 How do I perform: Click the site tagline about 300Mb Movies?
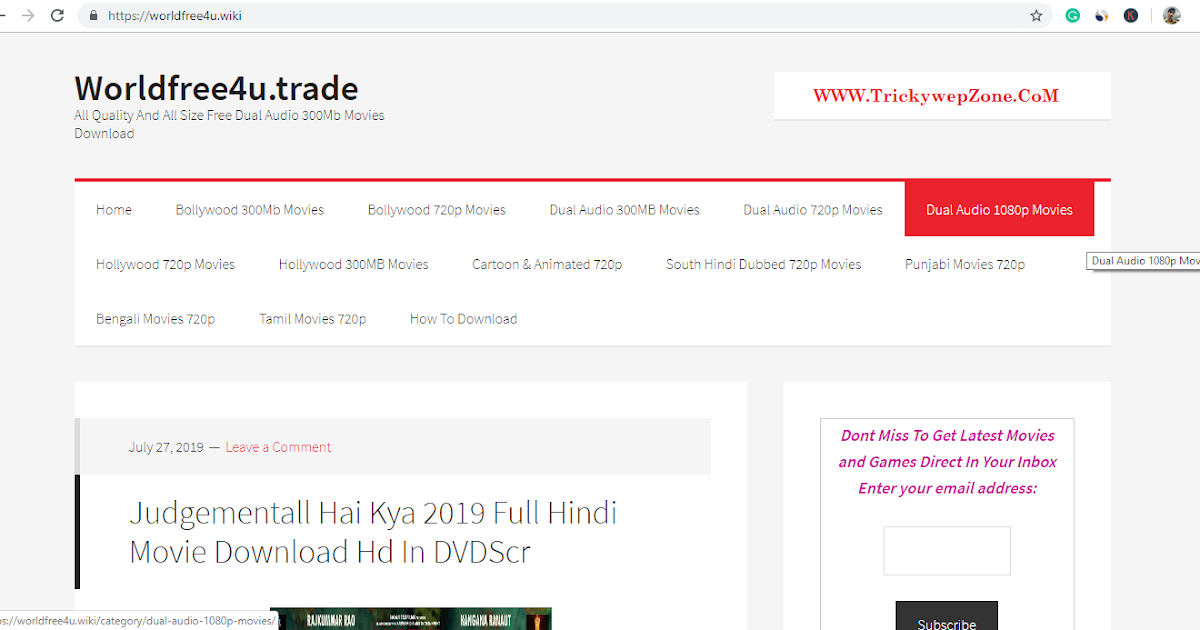tap(229, 124)
